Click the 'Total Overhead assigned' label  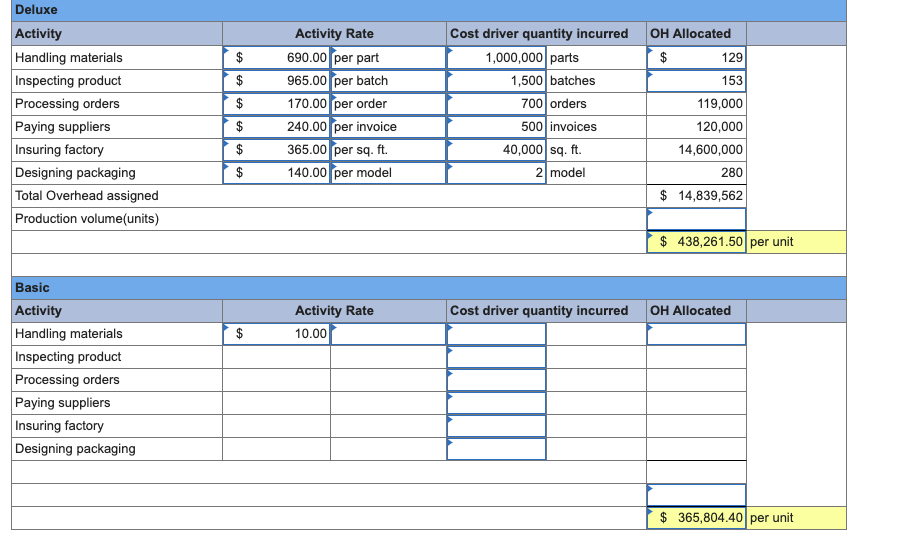[87, 196]
